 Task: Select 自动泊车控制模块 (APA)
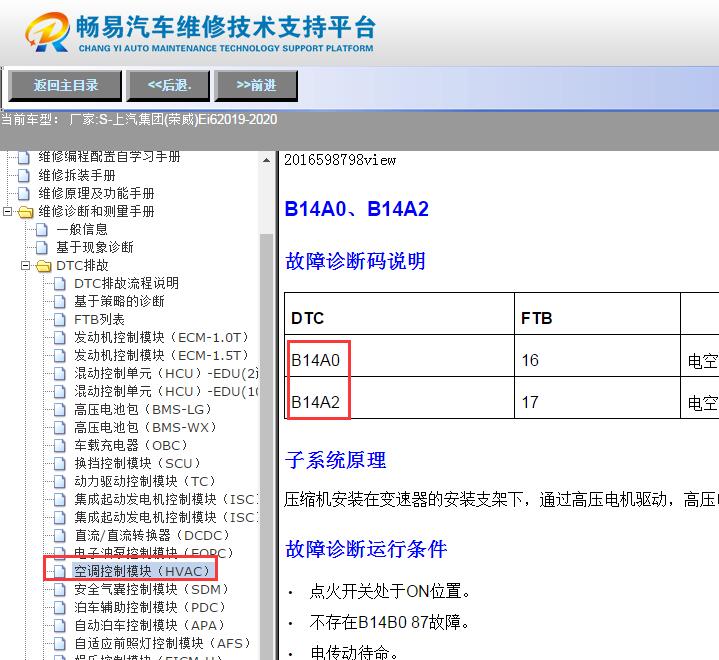[149, 625]
